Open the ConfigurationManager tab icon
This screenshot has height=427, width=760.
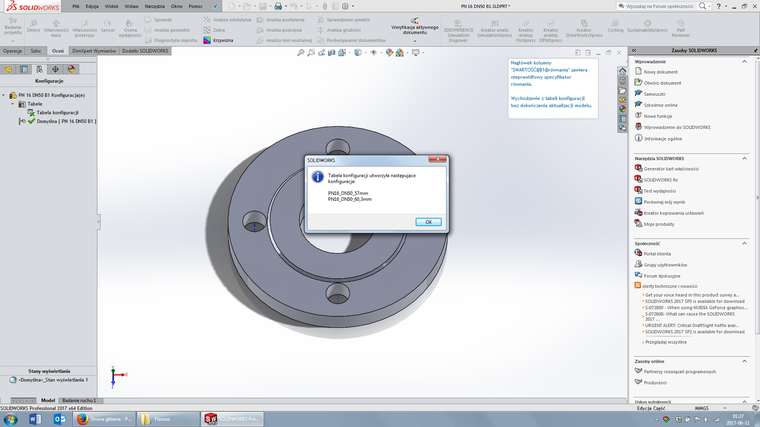tap(40, 69)
